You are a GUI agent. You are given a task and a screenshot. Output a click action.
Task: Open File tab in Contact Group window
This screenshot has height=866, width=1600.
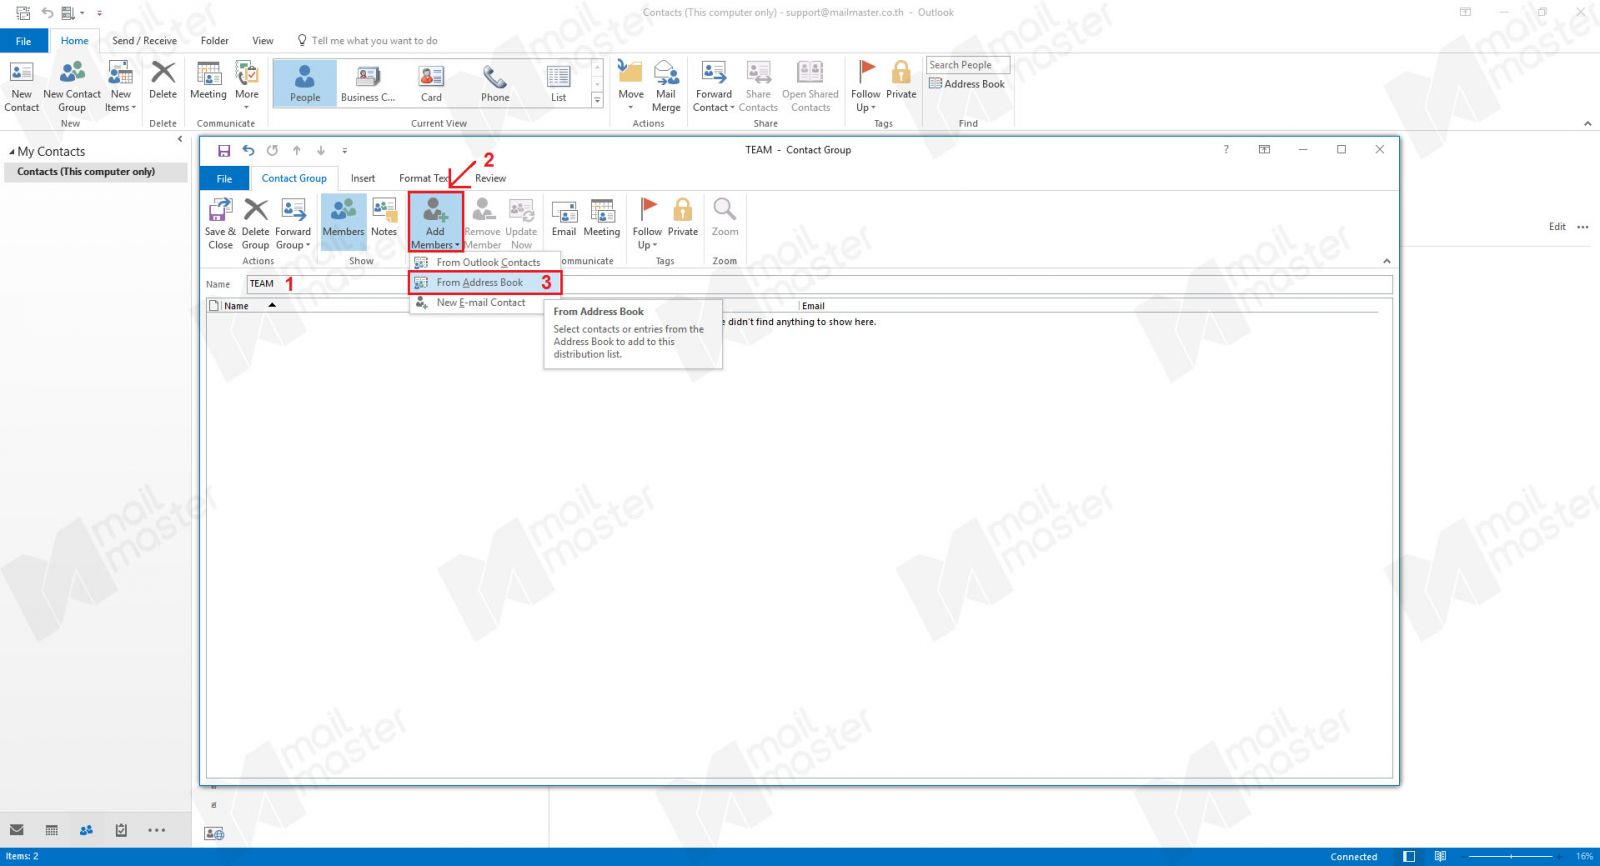pos(224,179)
